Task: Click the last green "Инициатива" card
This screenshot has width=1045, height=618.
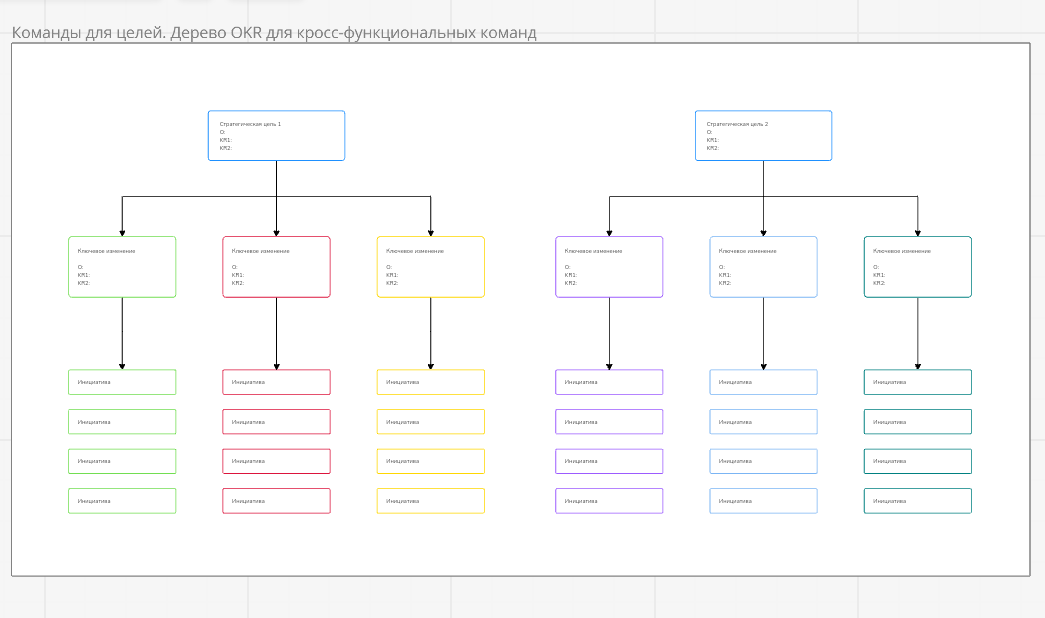Action: coord(122,501)
